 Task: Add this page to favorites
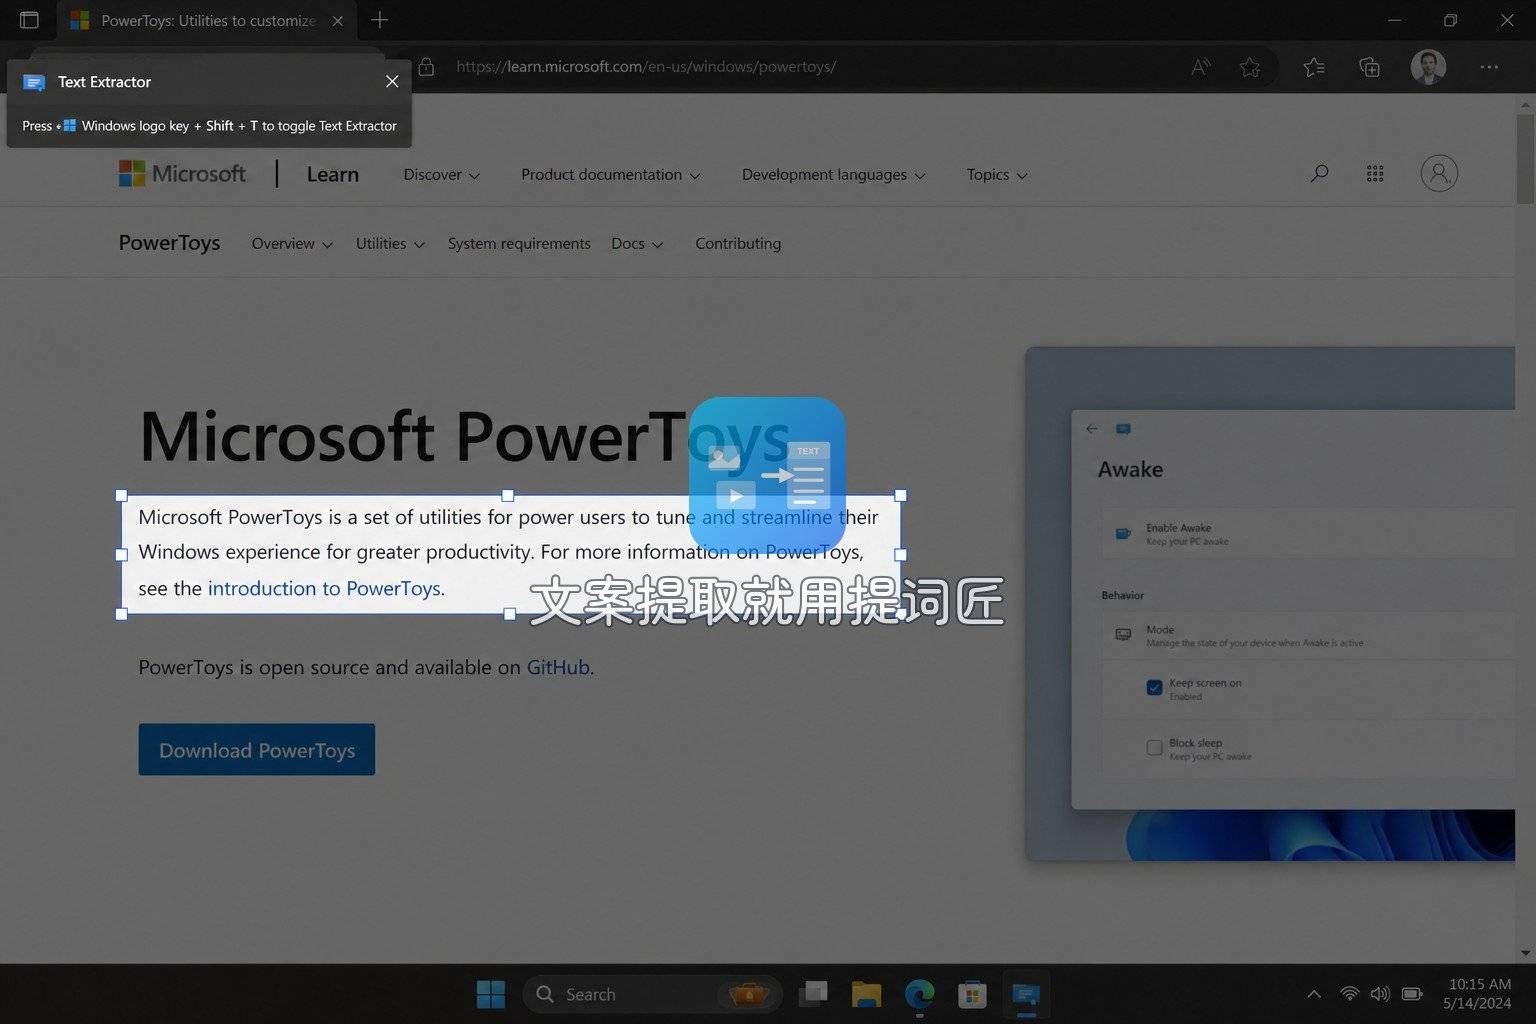[x=1250, y=67]
